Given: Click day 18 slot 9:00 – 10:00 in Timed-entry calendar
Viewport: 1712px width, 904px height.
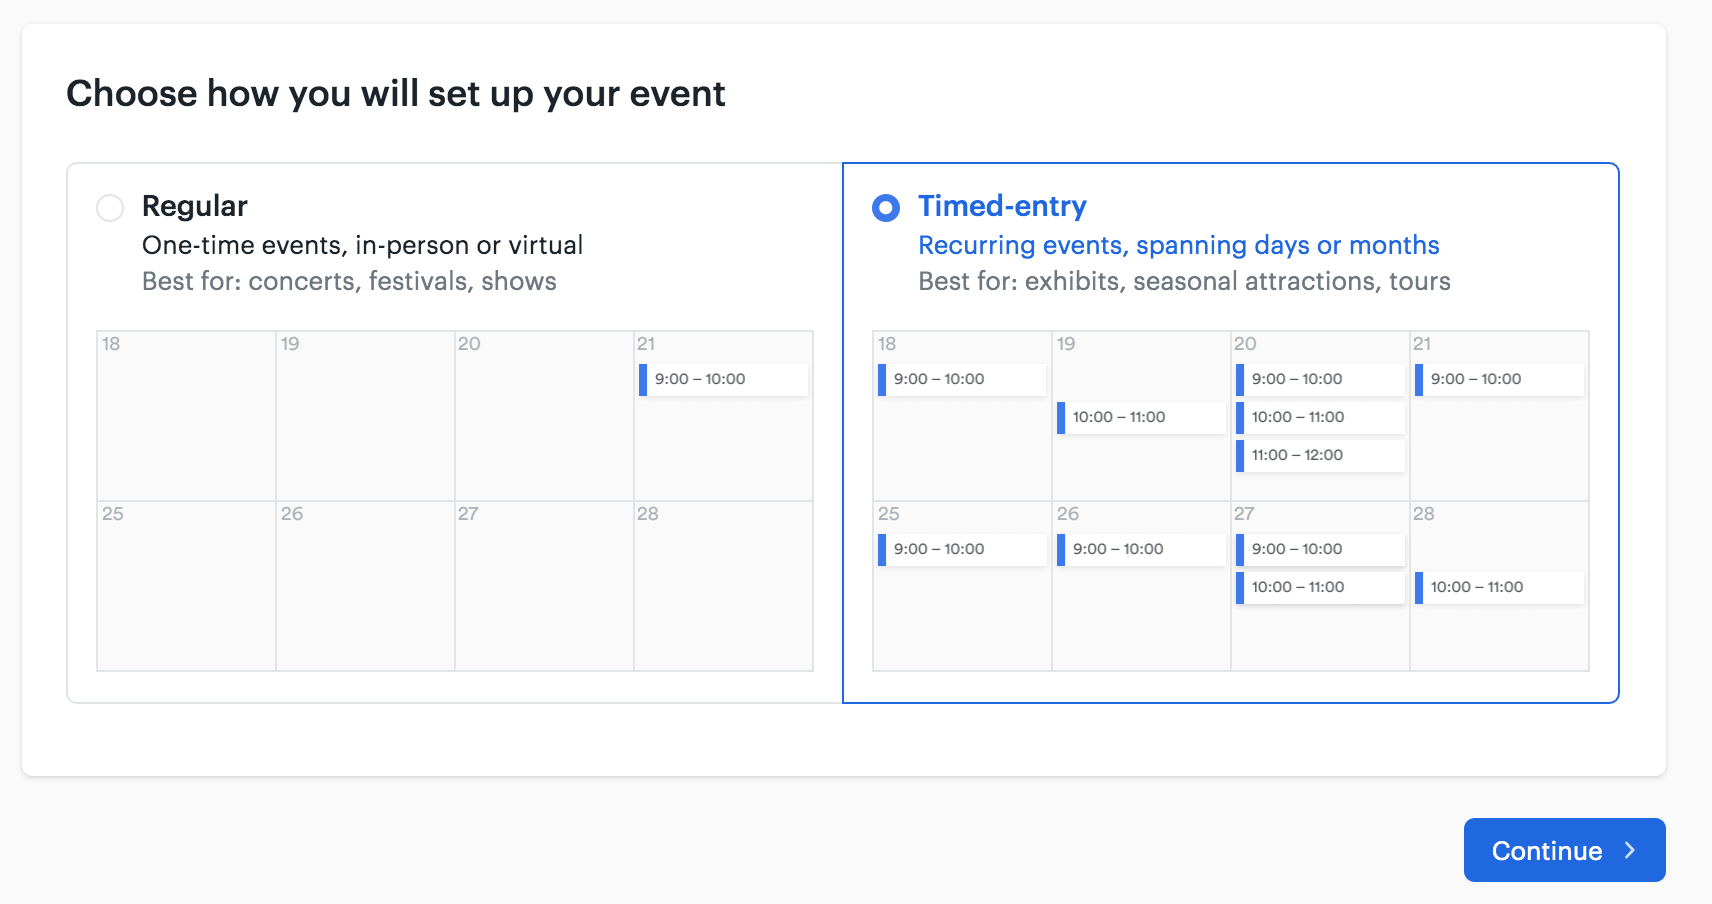Looking at the screenshot, I should (962, 379).
